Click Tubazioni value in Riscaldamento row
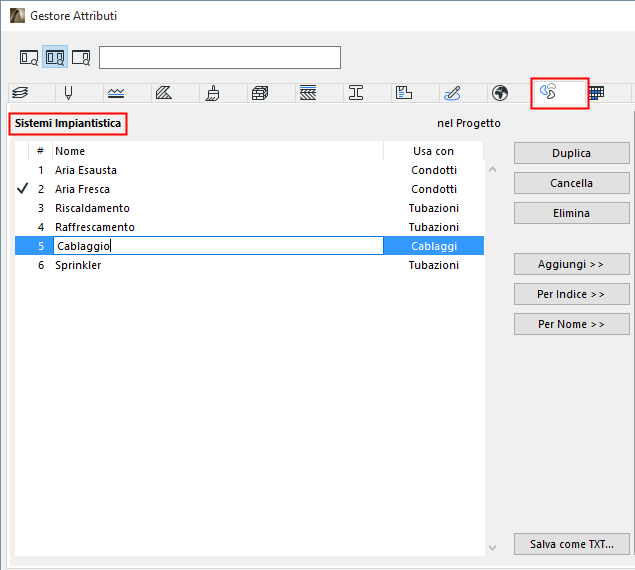The height and width of the screenshot is (570, 635). (434, 208)
